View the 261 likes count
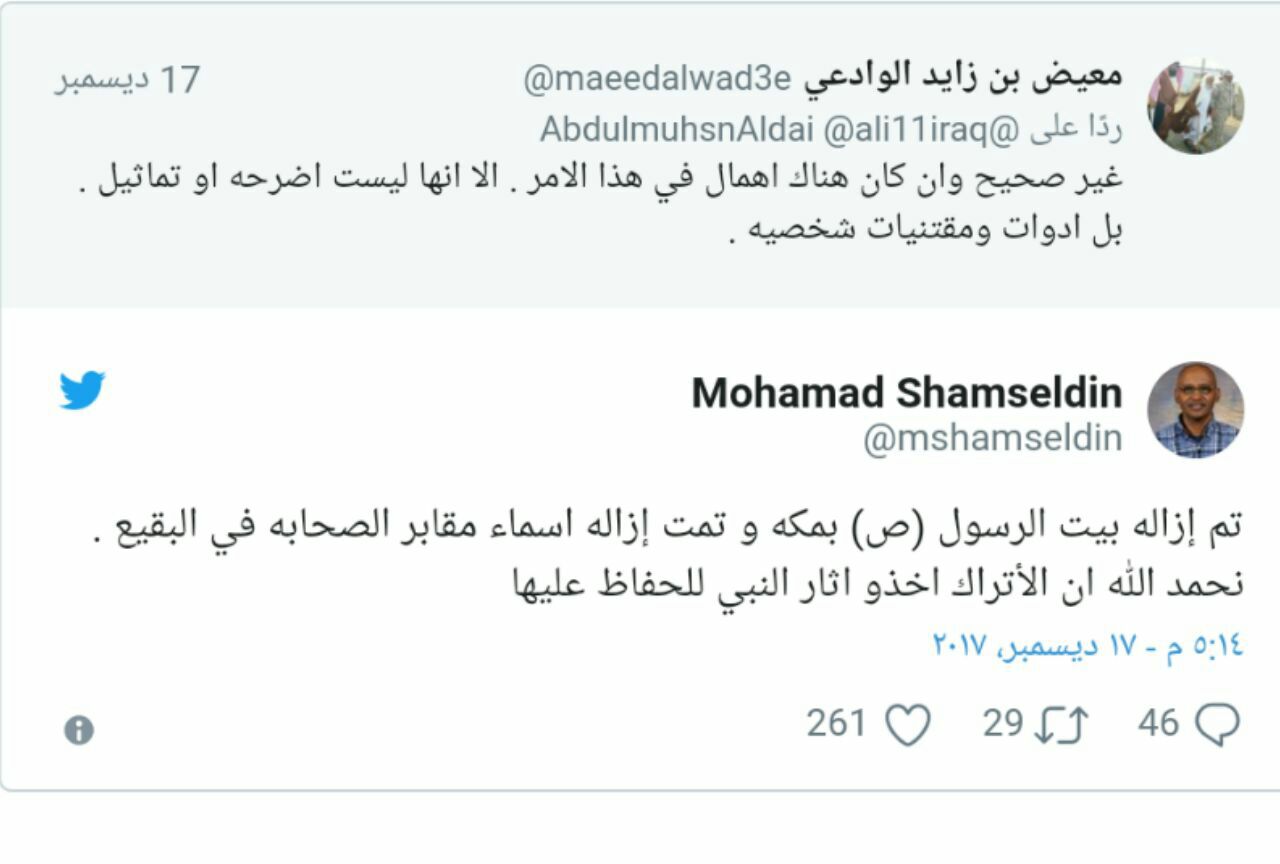Viewport: 1280px width, 864px height. pos(836,723)
